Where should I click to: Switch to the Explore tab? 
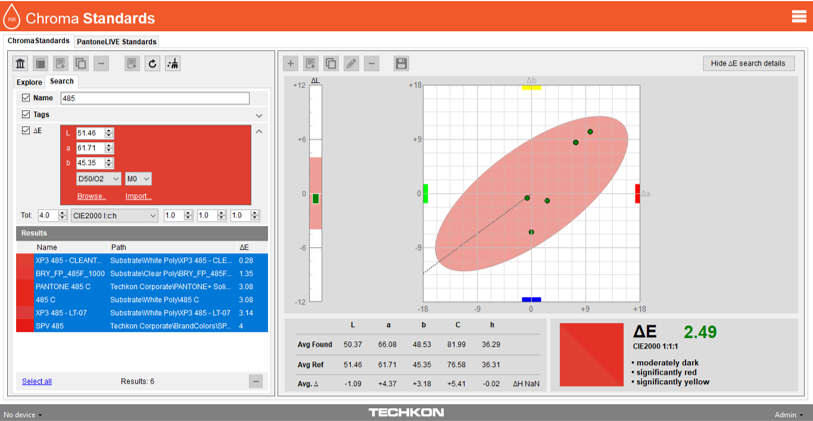pyautogui.click(x=29, y=82)
